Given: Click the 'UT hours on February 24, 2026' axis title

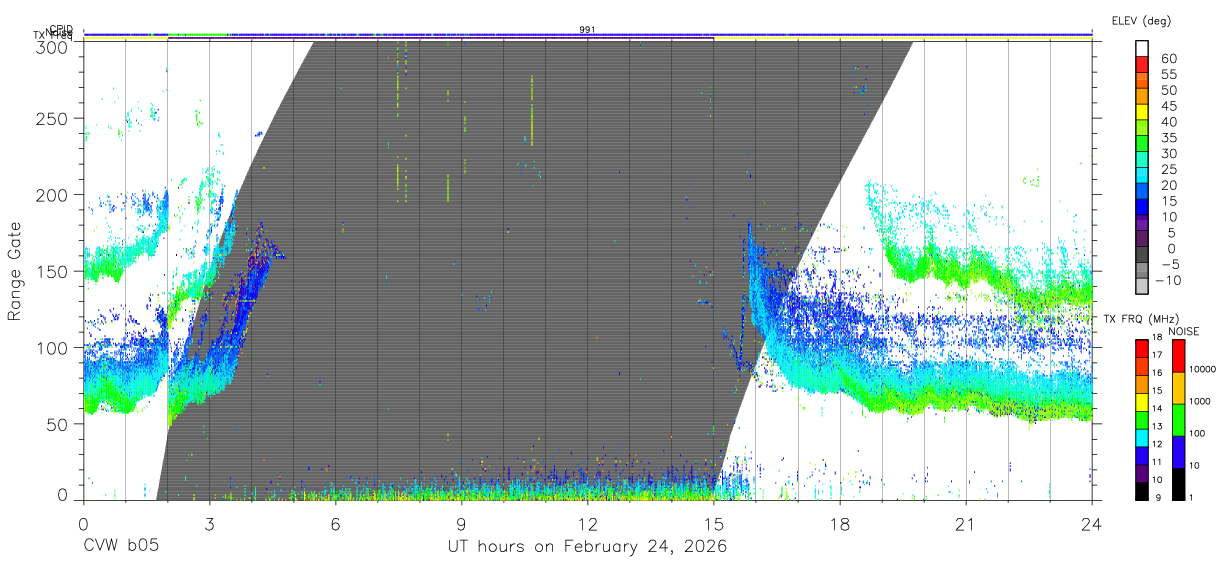Looking at the screenshot, I should [x=587, y=548].
